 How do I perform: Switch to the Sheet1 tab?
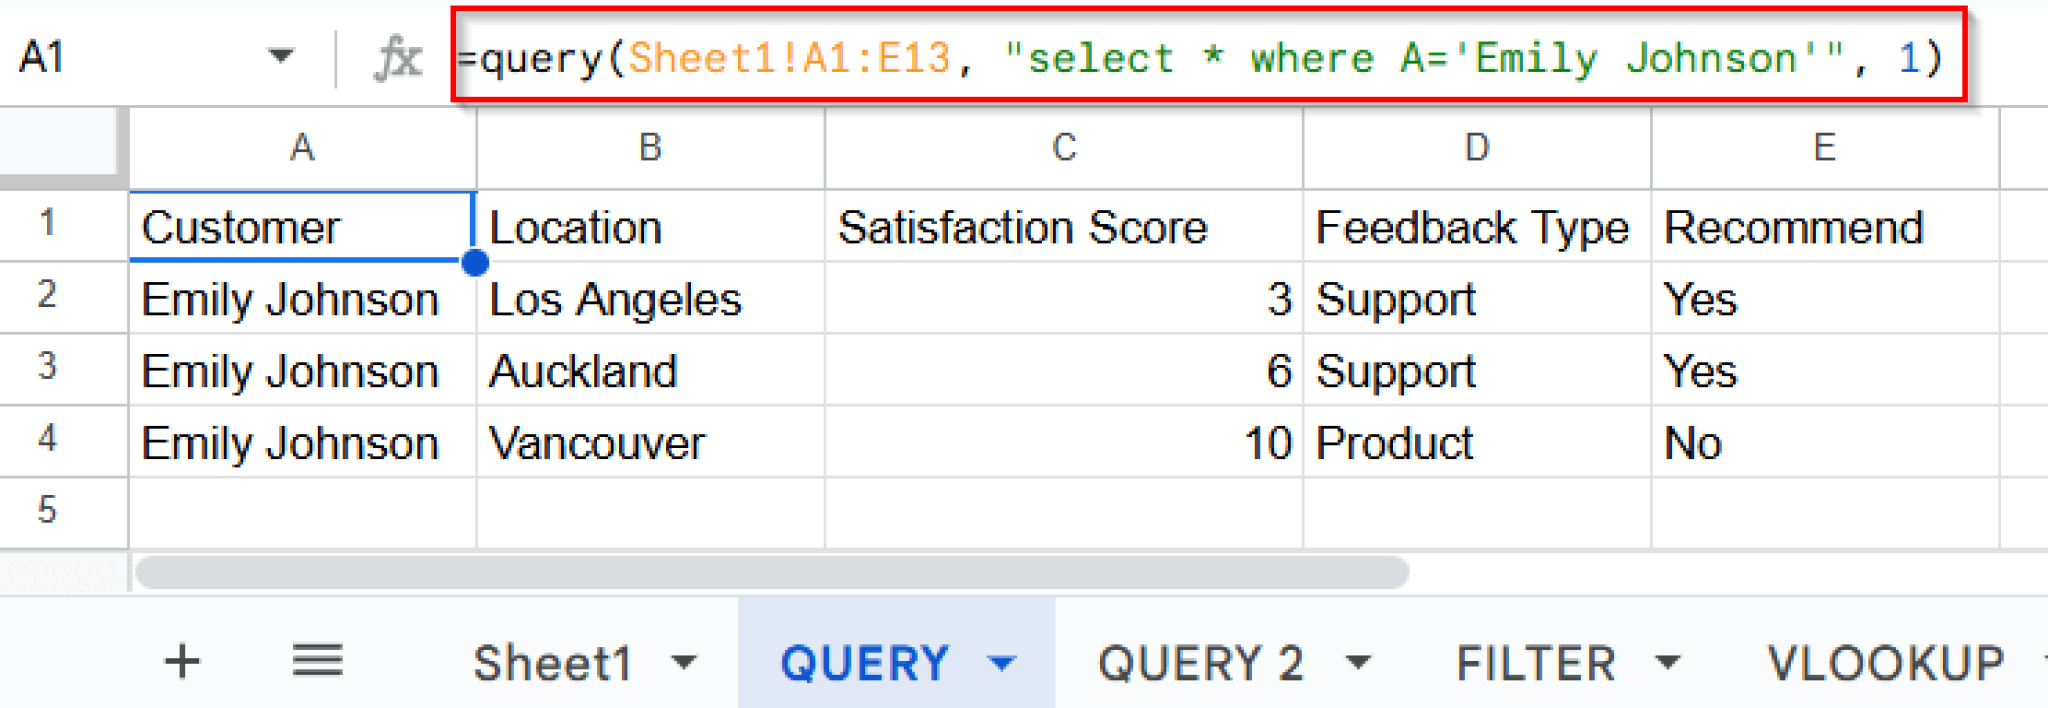[x=552, y=663]
